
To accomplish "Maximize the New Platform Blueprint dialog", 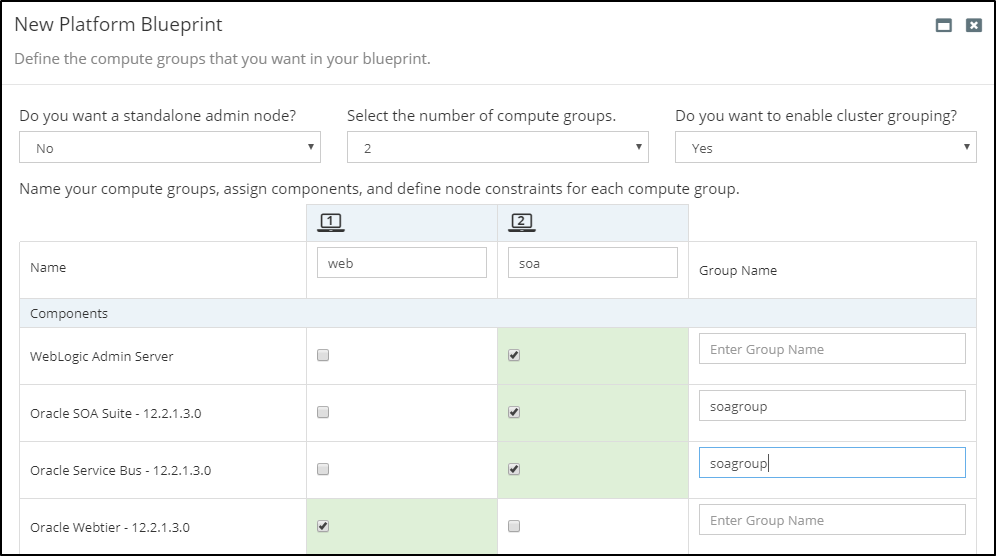I will click(x=943, y=26).
